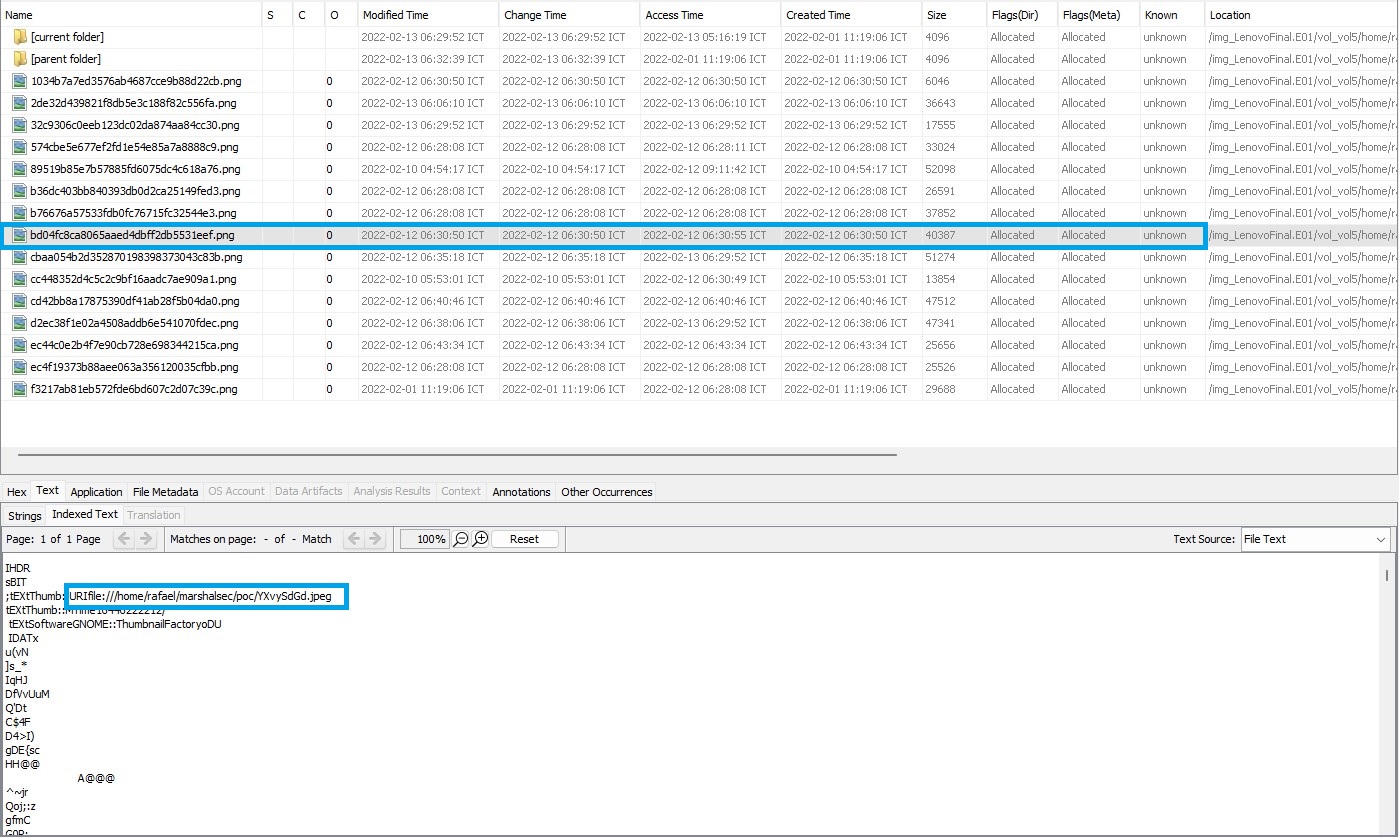The height and width of the screenshot is (837, 1399).
Task: Click next page arrow in Page navigation
Action: pyautogui.click(x=146, y=539)
